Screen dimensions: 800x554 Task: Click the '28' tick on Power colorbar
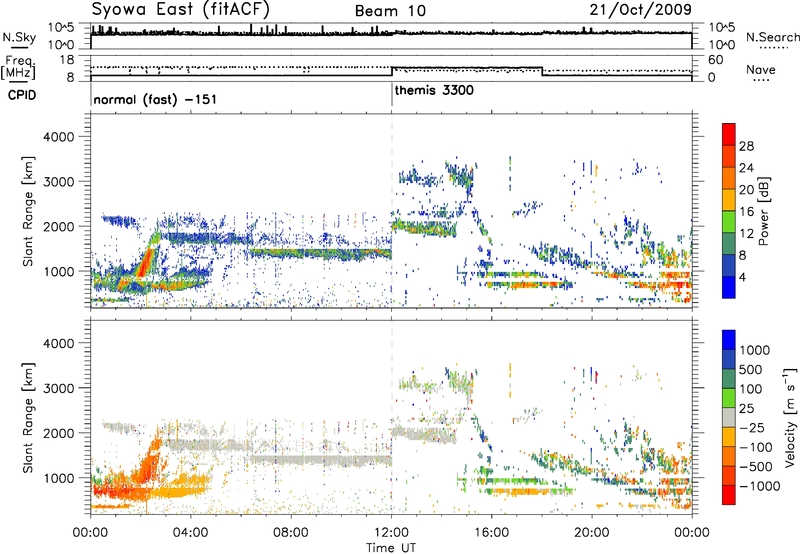pyautogui.click(x=746, y=146)
